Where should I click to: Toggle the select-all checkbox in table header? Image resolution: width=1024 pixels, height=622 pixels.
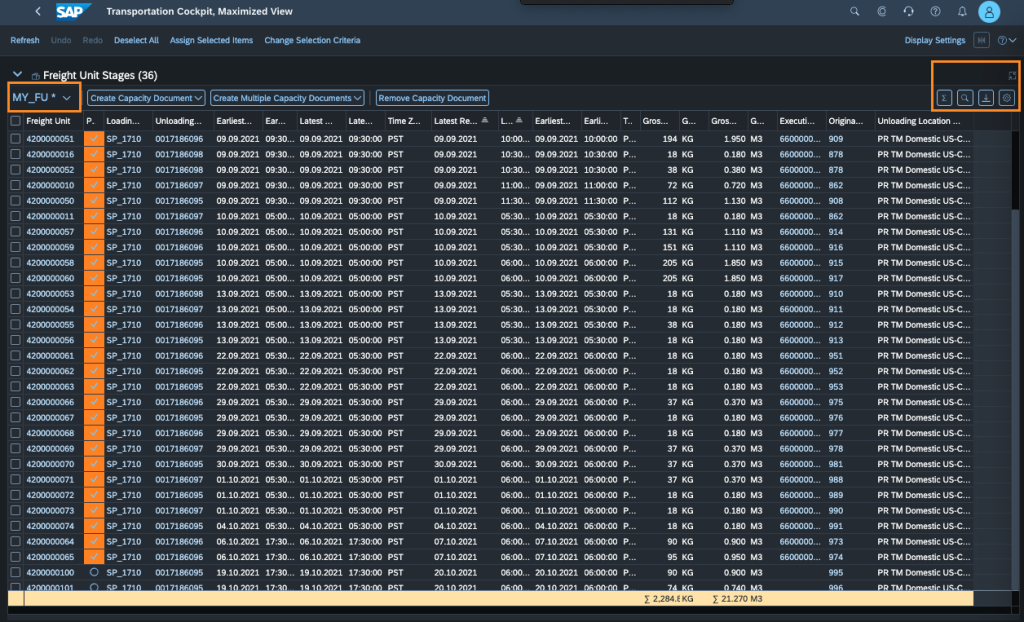[16, 121]
